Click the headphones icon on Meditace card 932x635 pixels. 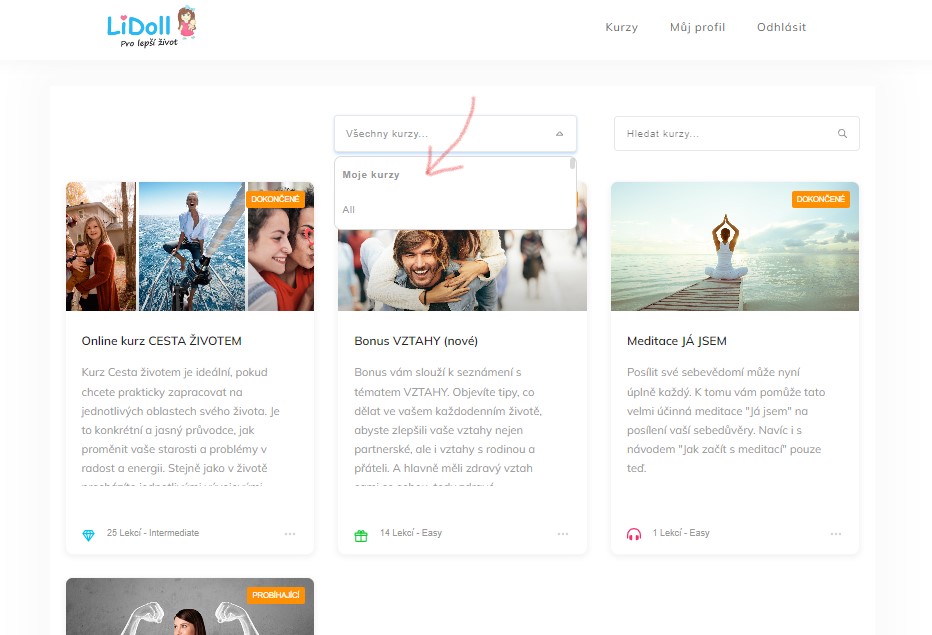point(633,534)
